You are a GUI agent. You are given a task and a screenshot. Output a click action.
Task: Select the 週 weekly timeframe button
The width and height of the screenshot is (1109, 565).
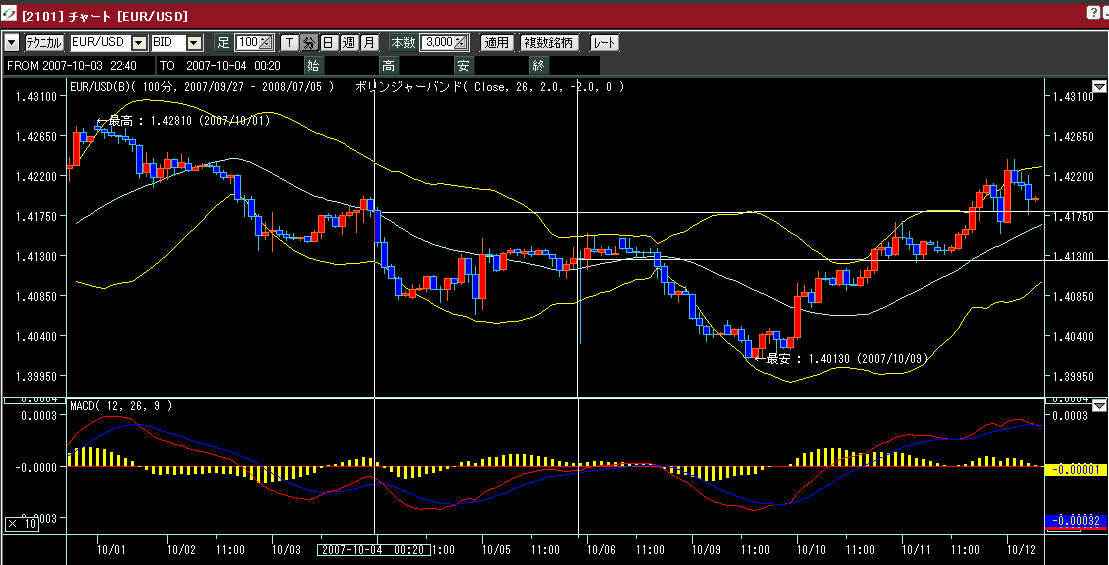[349, 43]
